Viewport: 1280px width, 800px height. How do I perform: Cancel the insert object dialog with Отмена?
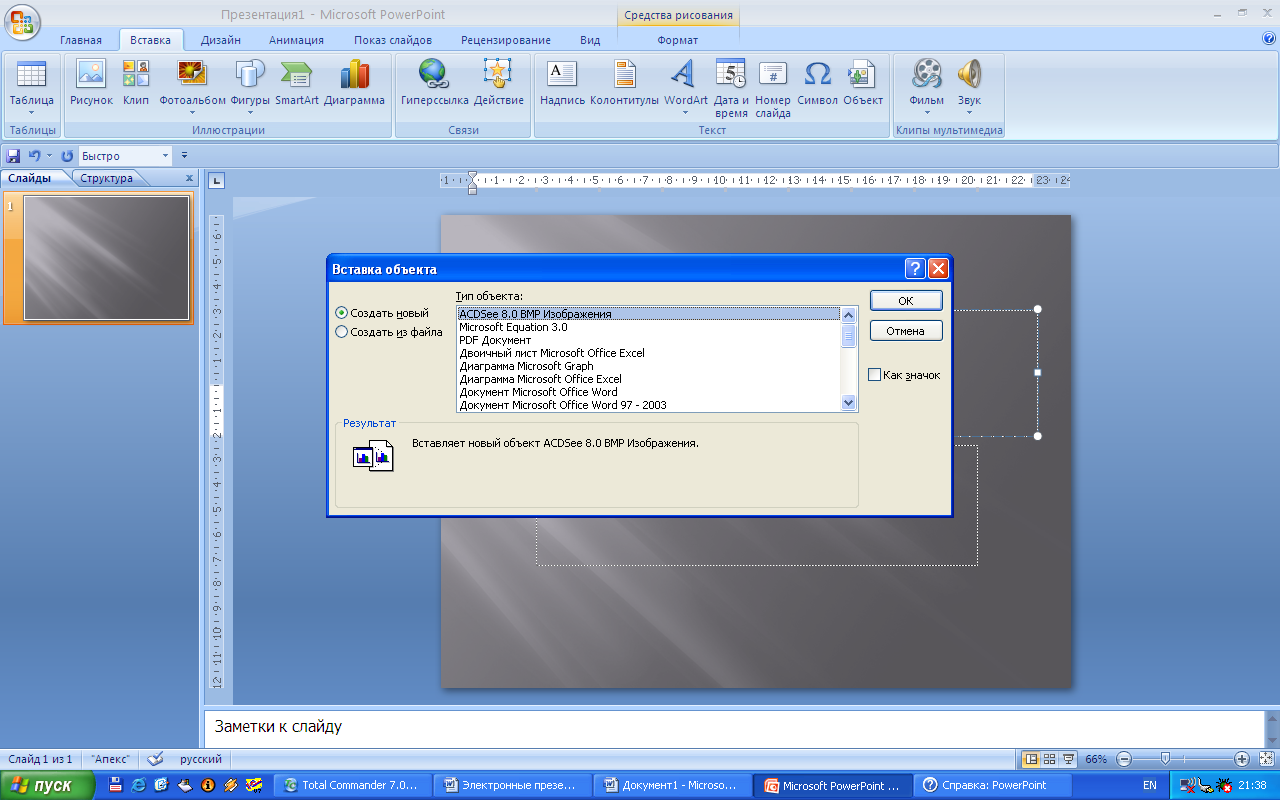906,331
